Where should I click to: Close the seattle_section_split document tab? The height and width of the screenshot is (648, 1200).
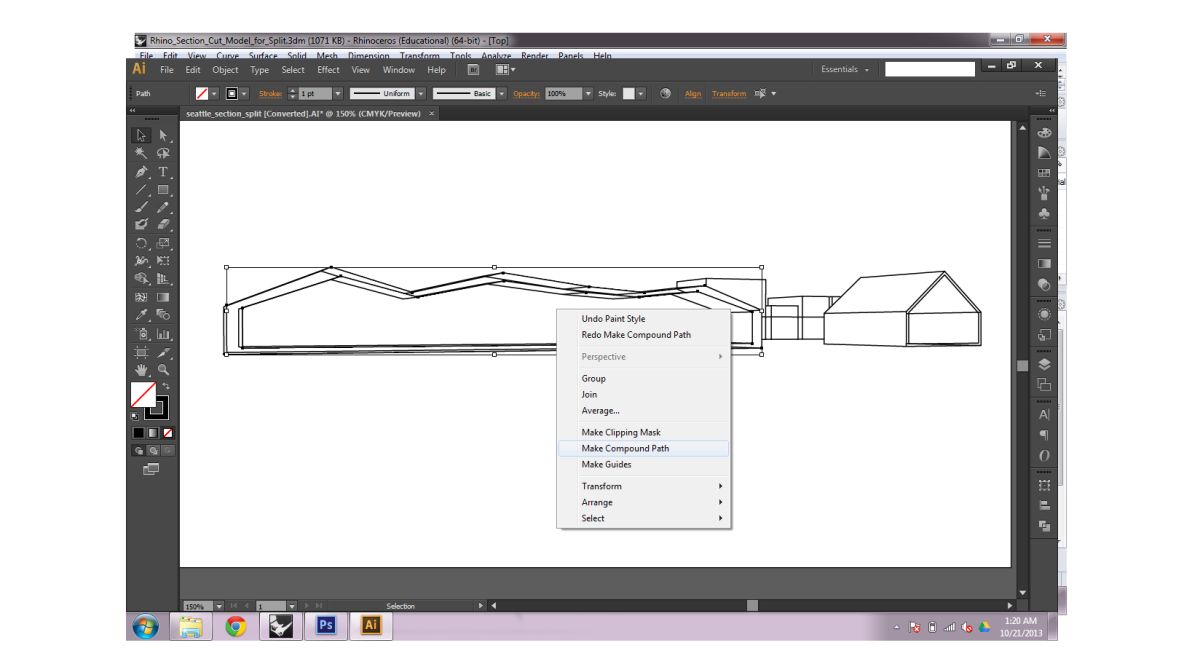432,114
